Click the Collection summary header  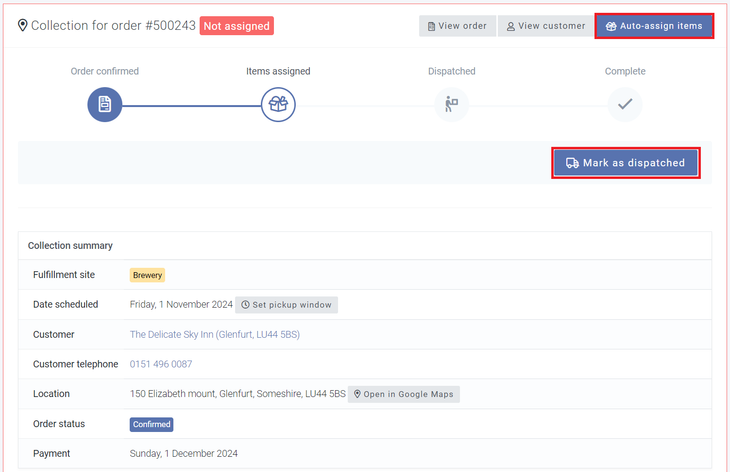pyautogui.click(x=70, y=245)
